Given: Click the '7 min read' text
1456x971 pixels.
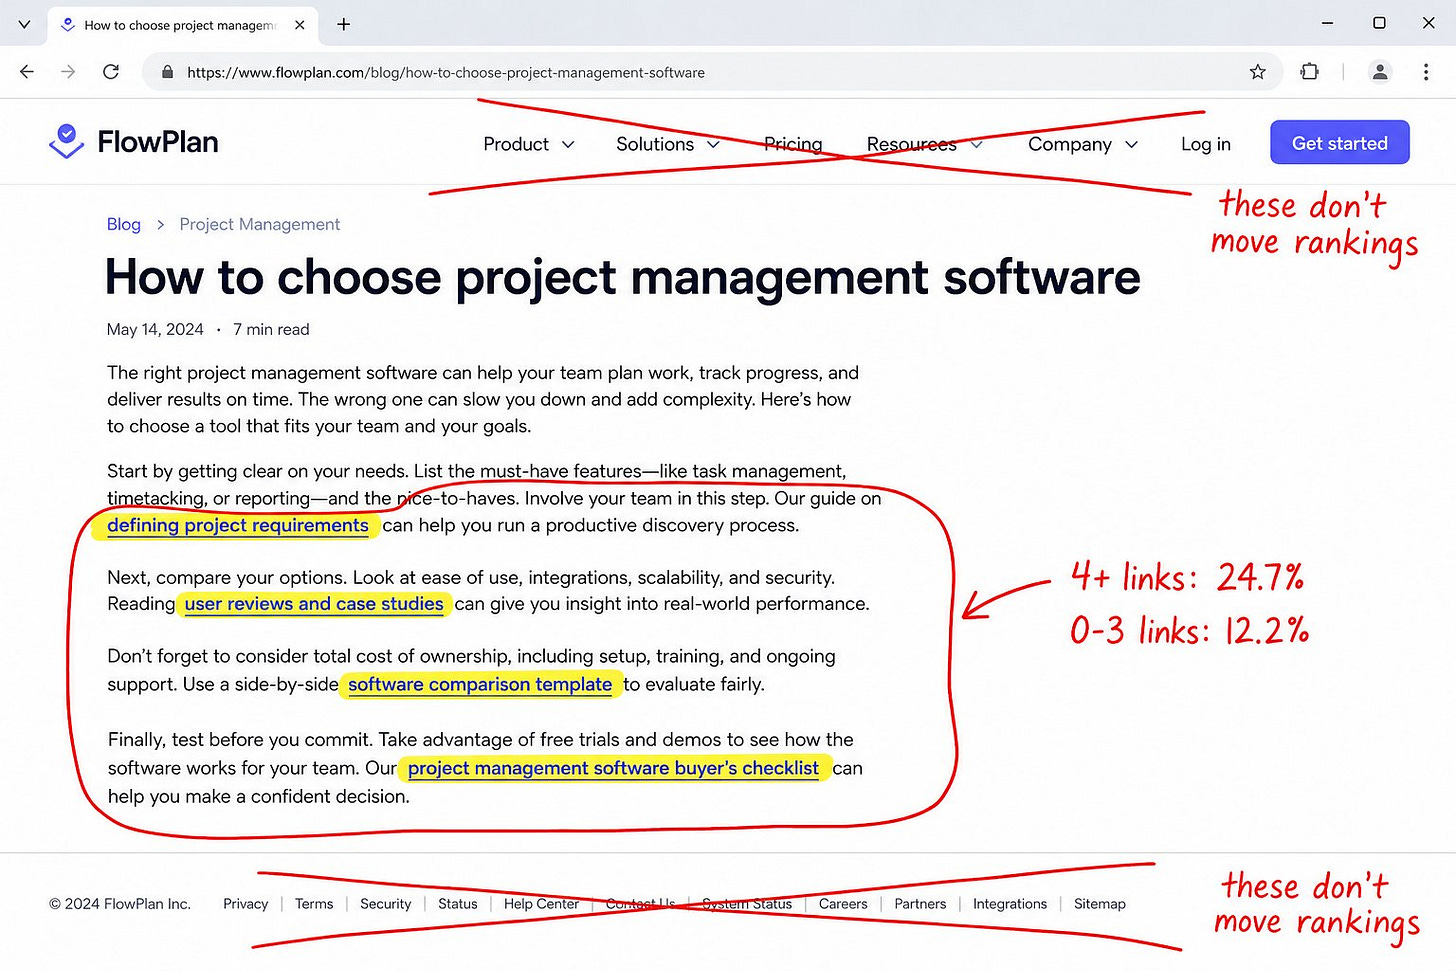Looking at the screenshot, I should [x=271, y=329].
